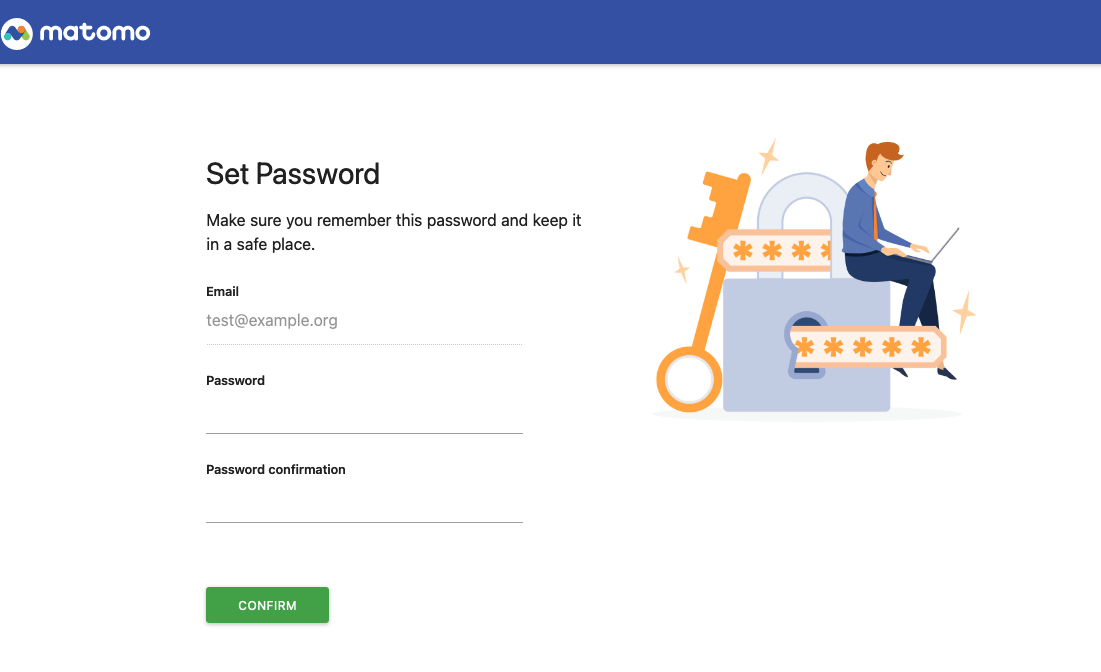The image size is (1101, 672).
Task: Focus the Password confirmation input field
Action: [364, 505]
